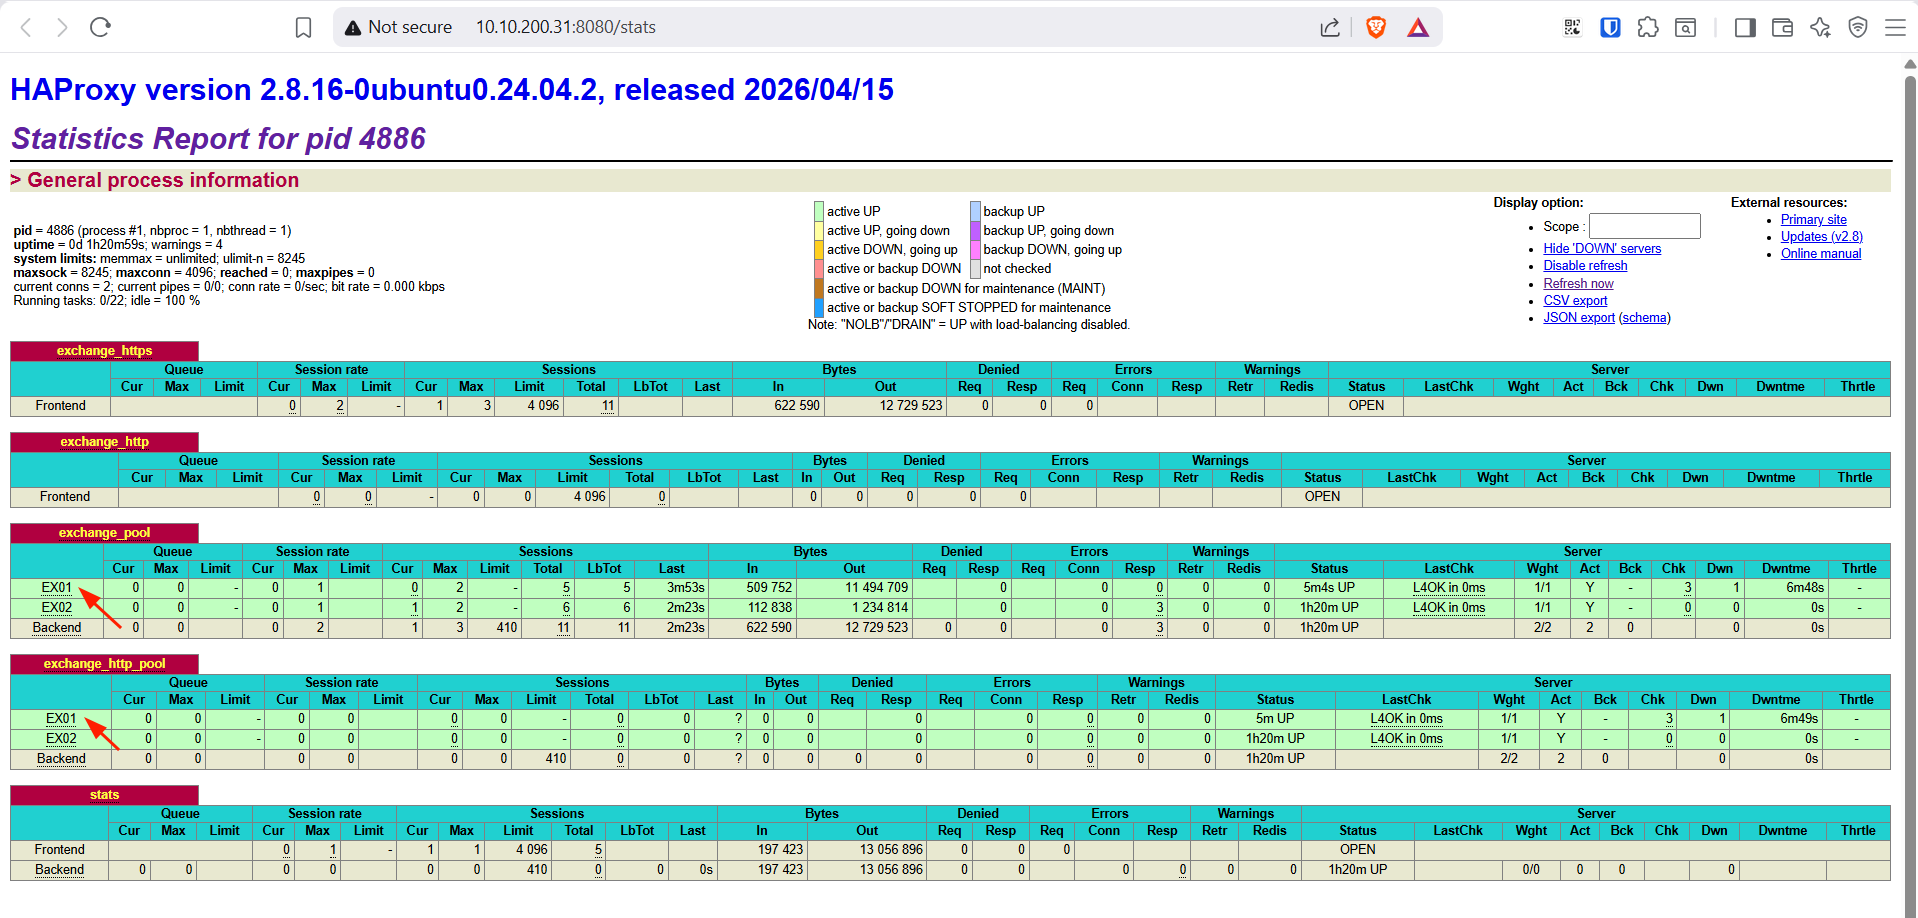Click L4OK in 0ms for exchange_http_pool EX02
This screenshot has height=918, width=1918.
(1406, 739)
